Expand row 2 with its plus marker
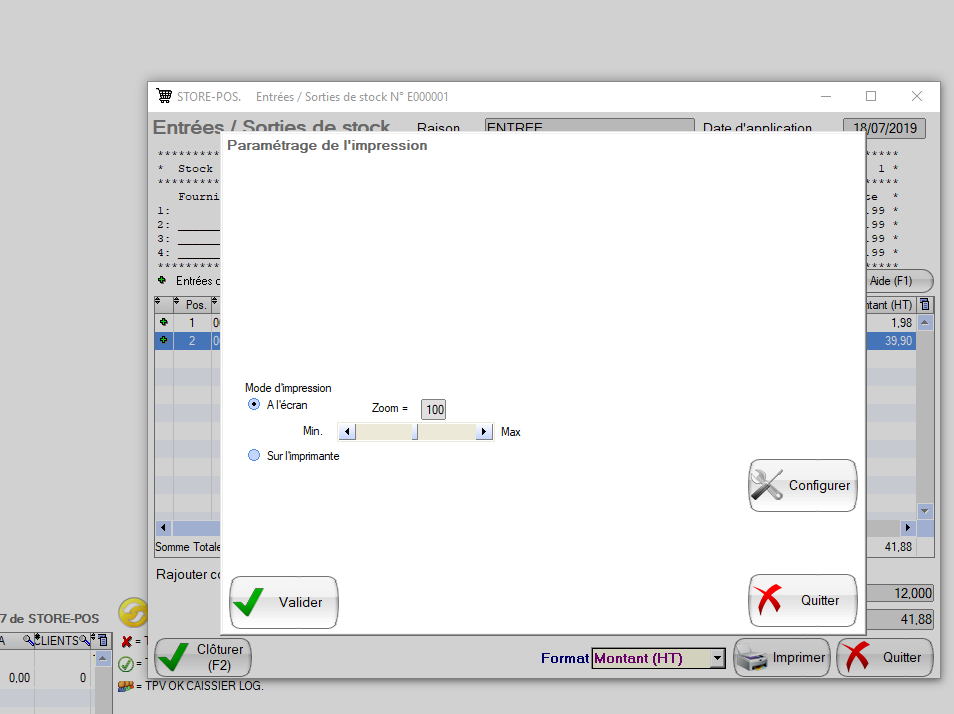This screenshot has width=954, height=714. [x=163, y=341]
